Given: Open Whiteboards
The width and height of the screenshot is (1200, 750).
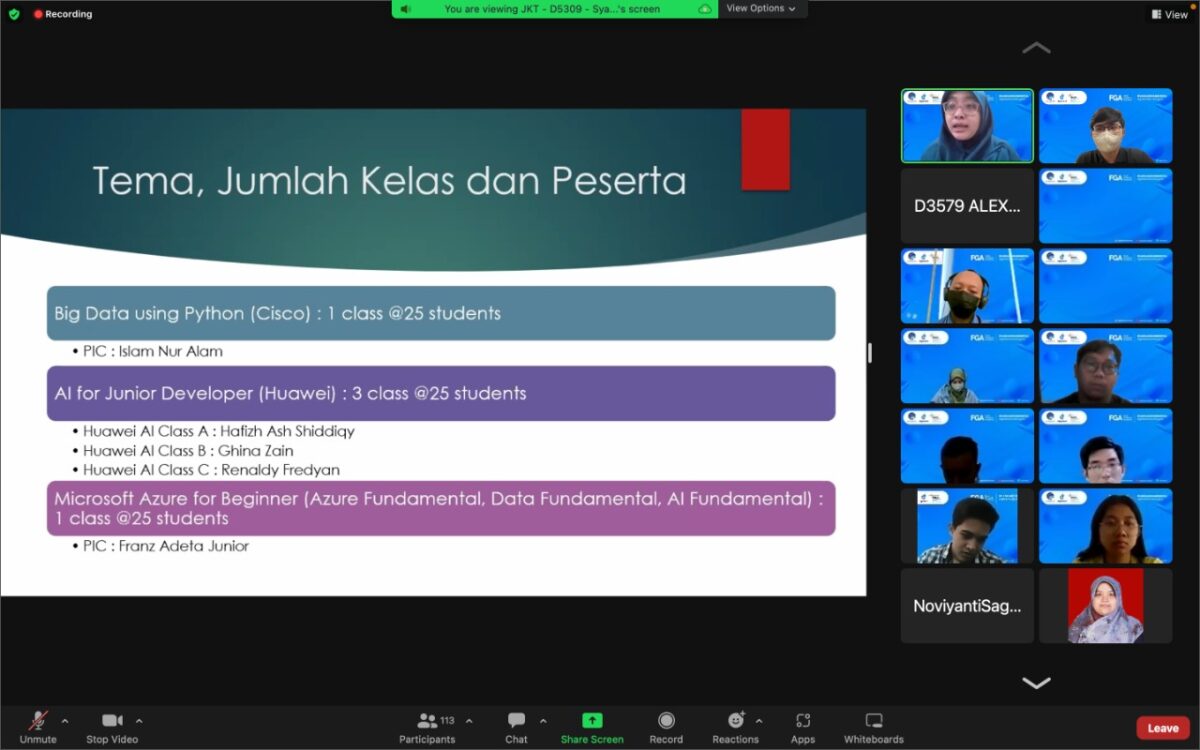Looking at the screenshot, I should [x=874, y=727].
